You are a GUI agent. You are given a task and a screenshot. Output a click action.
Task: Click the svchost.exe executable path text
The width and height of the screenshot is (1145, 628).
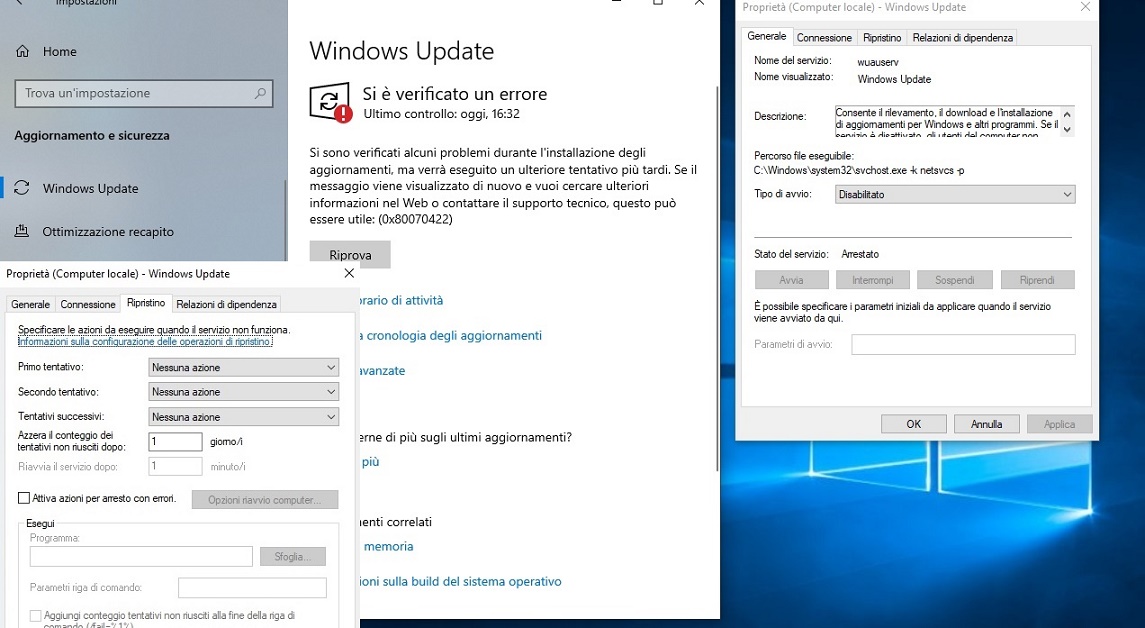(859, 171)
